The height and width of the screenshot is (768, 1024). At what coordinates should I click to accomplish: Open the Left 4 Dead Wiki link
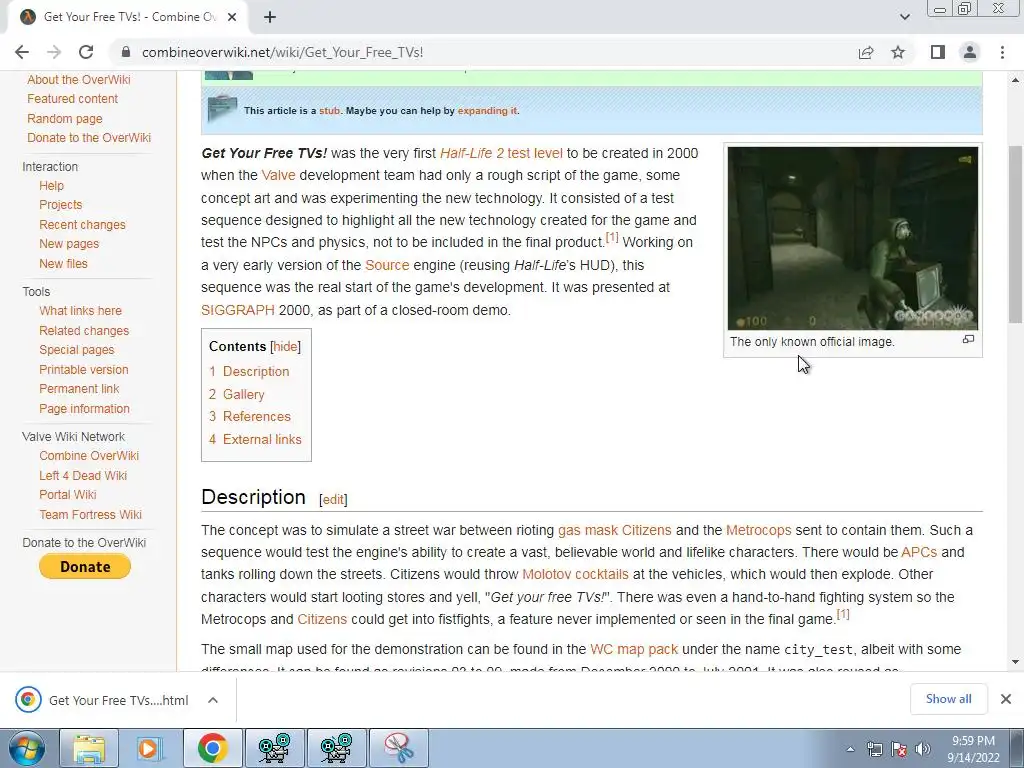click(83, 476)
